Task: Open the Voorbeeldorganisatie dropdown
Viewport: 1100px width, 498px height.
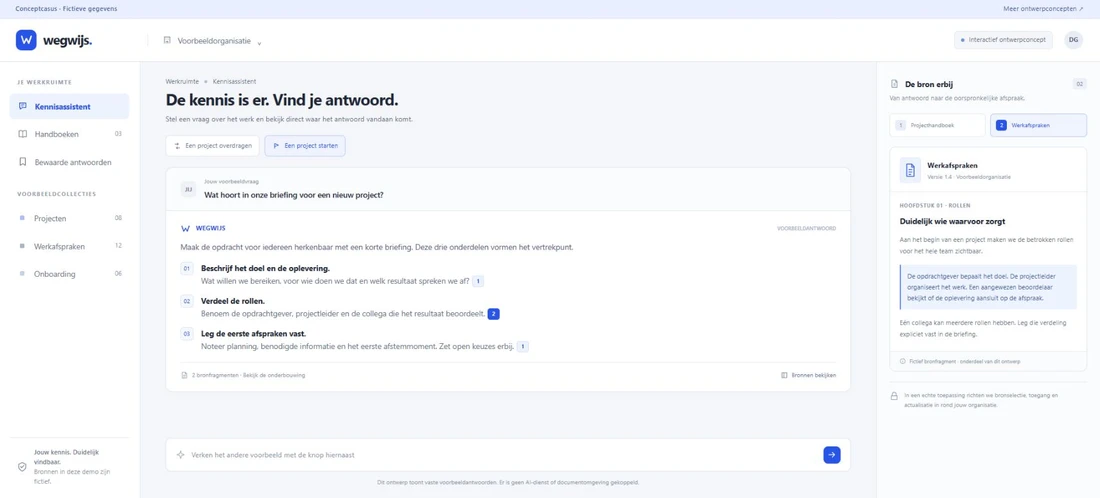Action: (213, 41)
